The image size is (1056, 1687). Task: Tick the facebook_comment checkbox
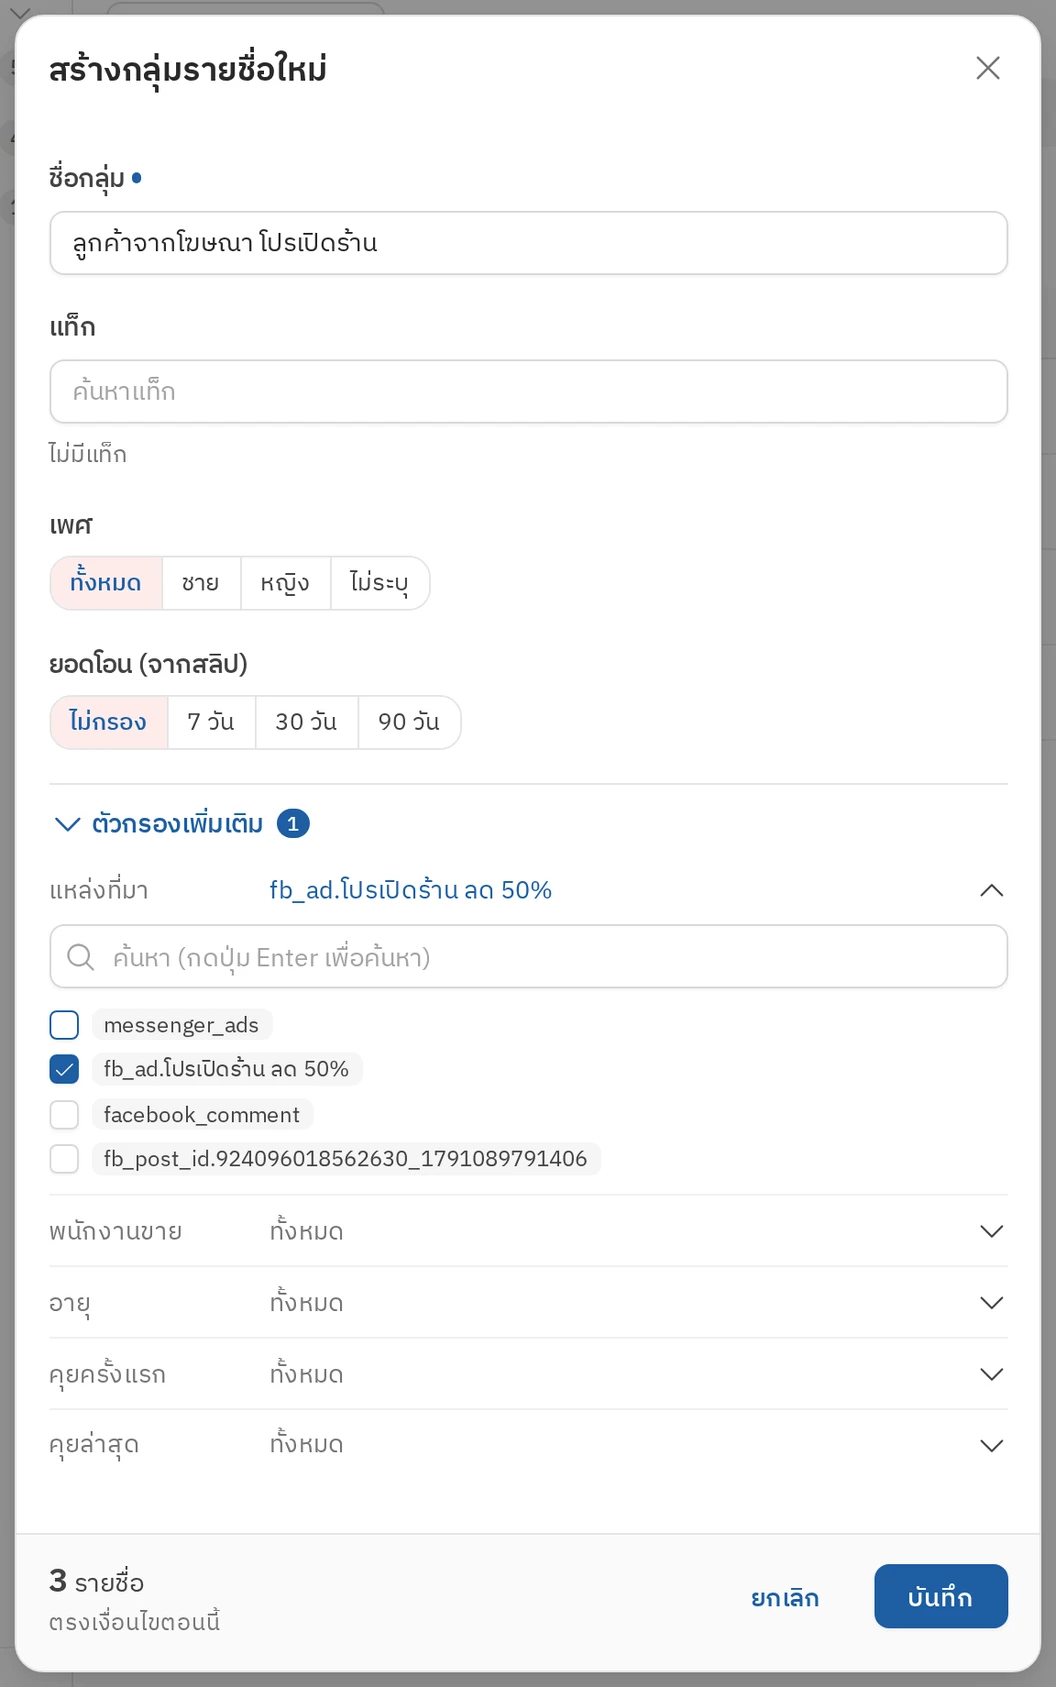64,1114
